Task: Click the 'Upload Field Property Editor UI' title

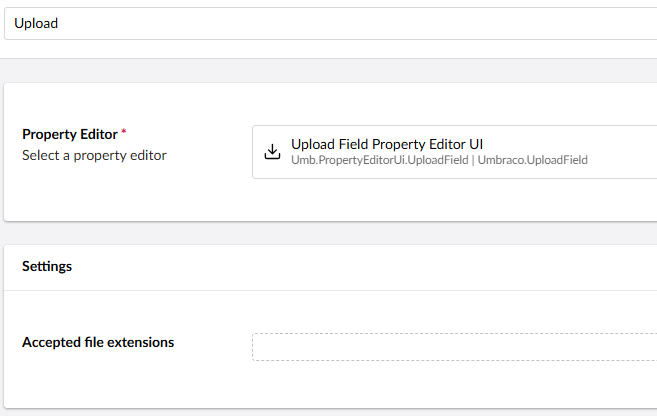Action: pos(387,144)
